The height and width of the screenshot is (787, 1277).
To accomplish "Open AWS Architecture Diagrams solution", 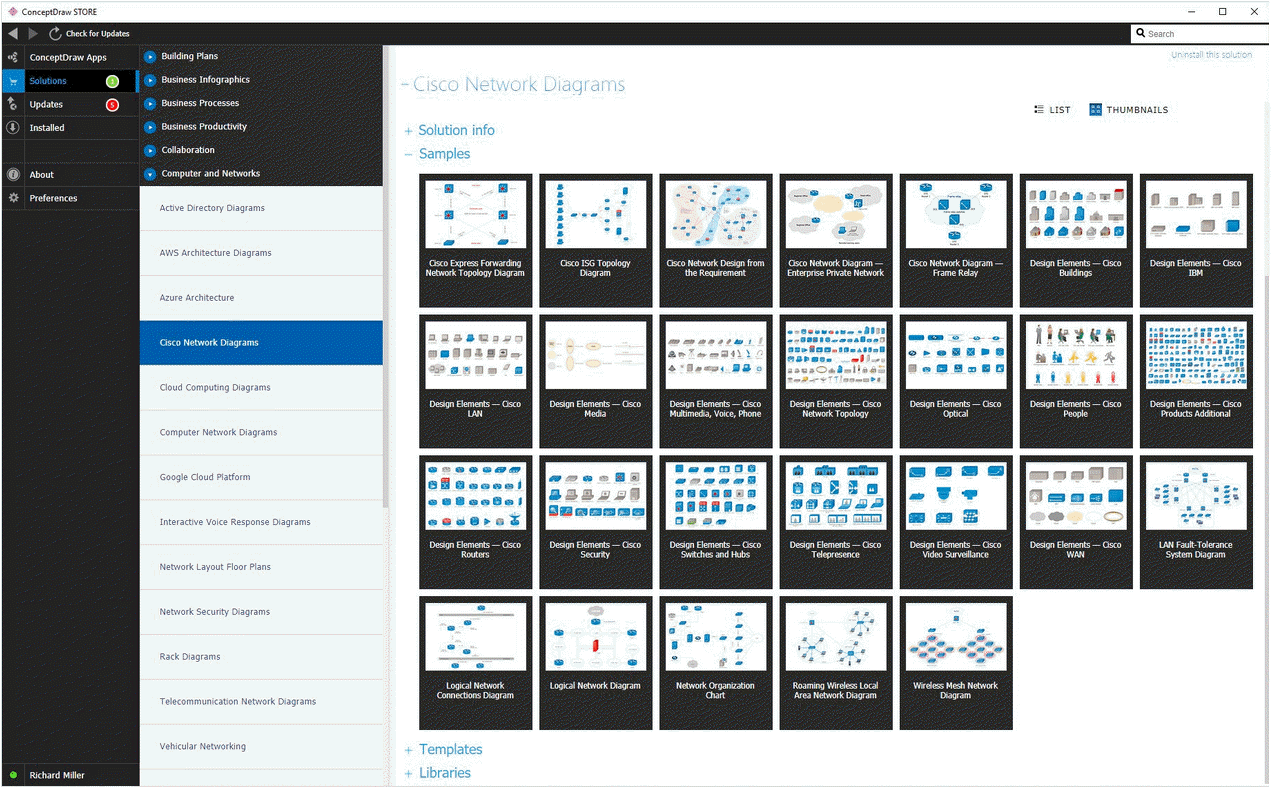I will tap(261, 253).
